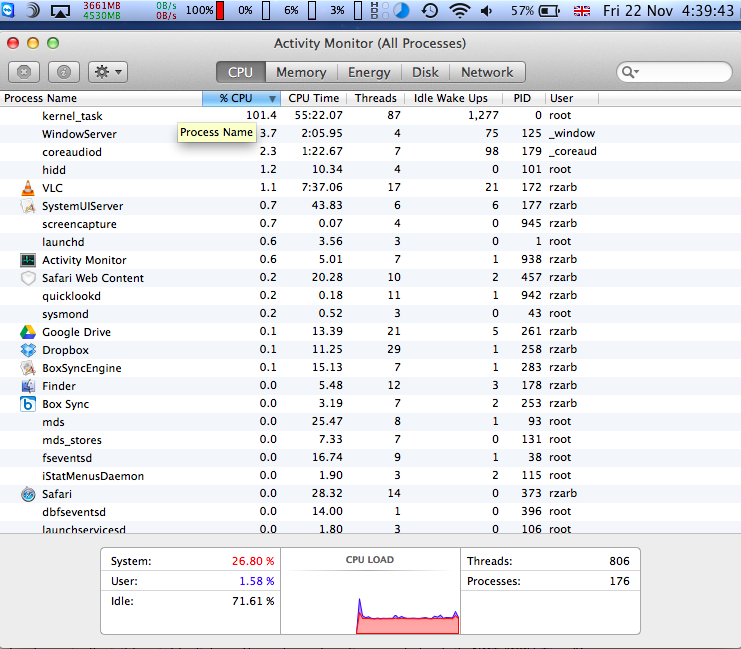Select the mds_stores process row

tap(370, 440)
